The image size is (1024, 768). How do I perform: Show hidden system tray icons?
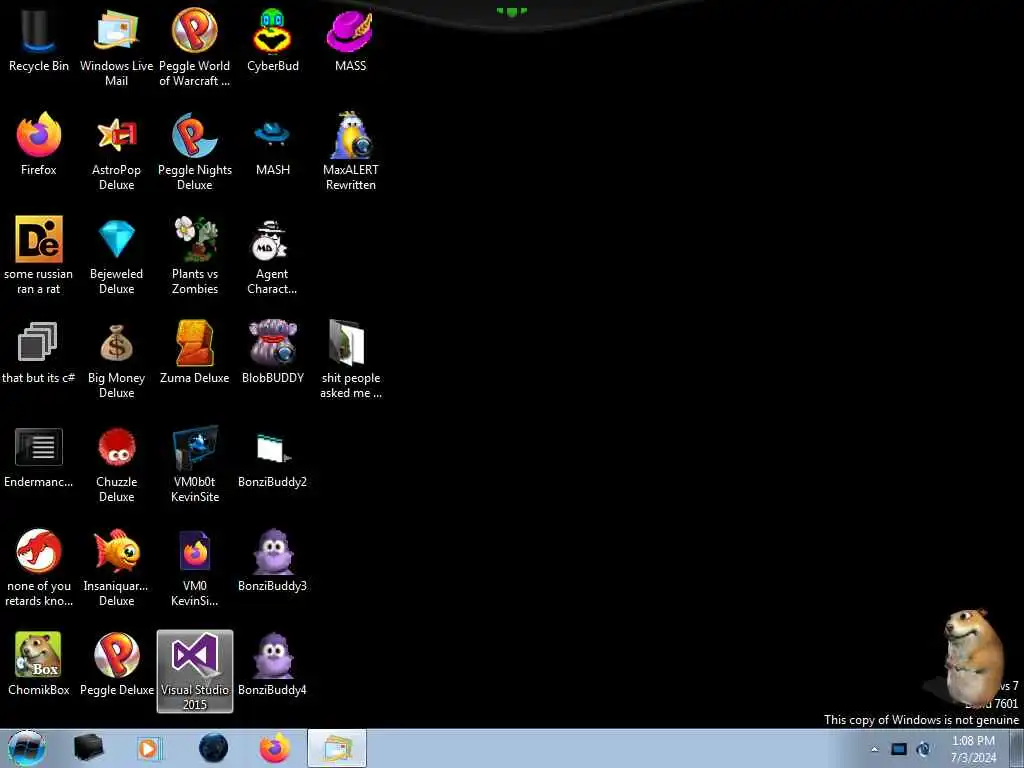click(874, 749)
